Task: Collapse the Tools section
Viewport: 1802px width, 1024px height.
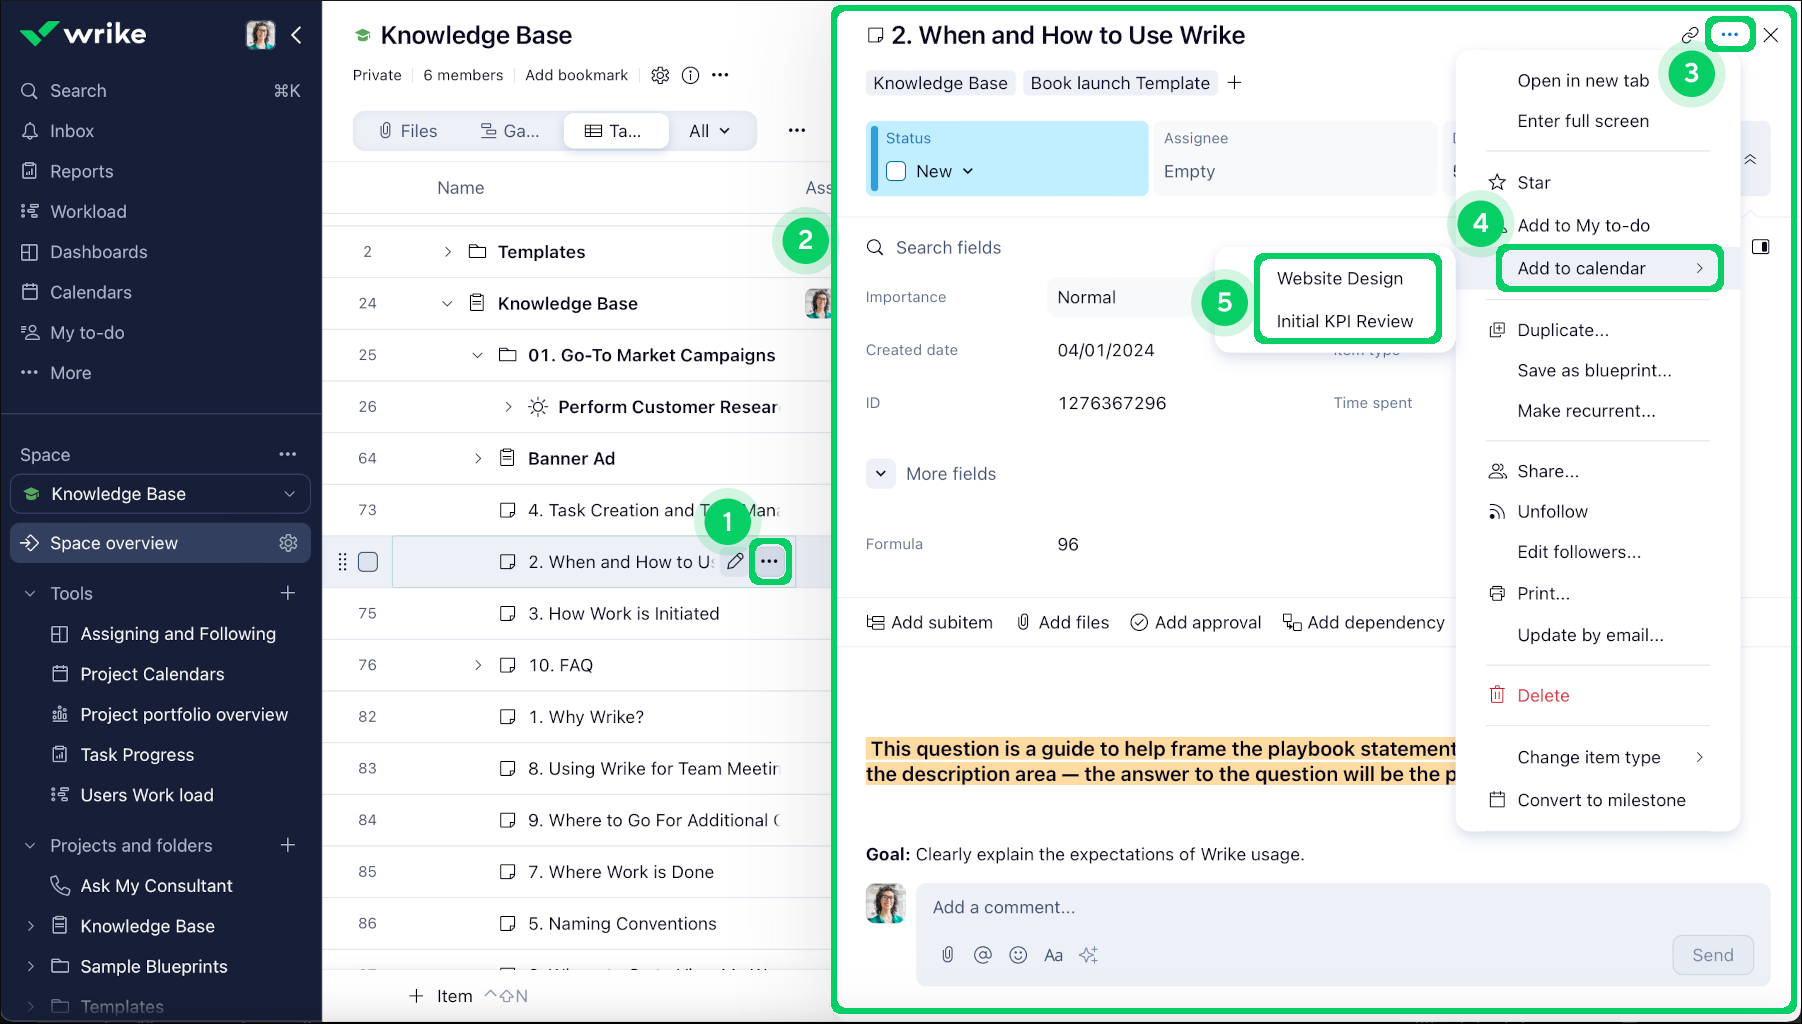Action: pyautogui.click(x=30, y=594)
